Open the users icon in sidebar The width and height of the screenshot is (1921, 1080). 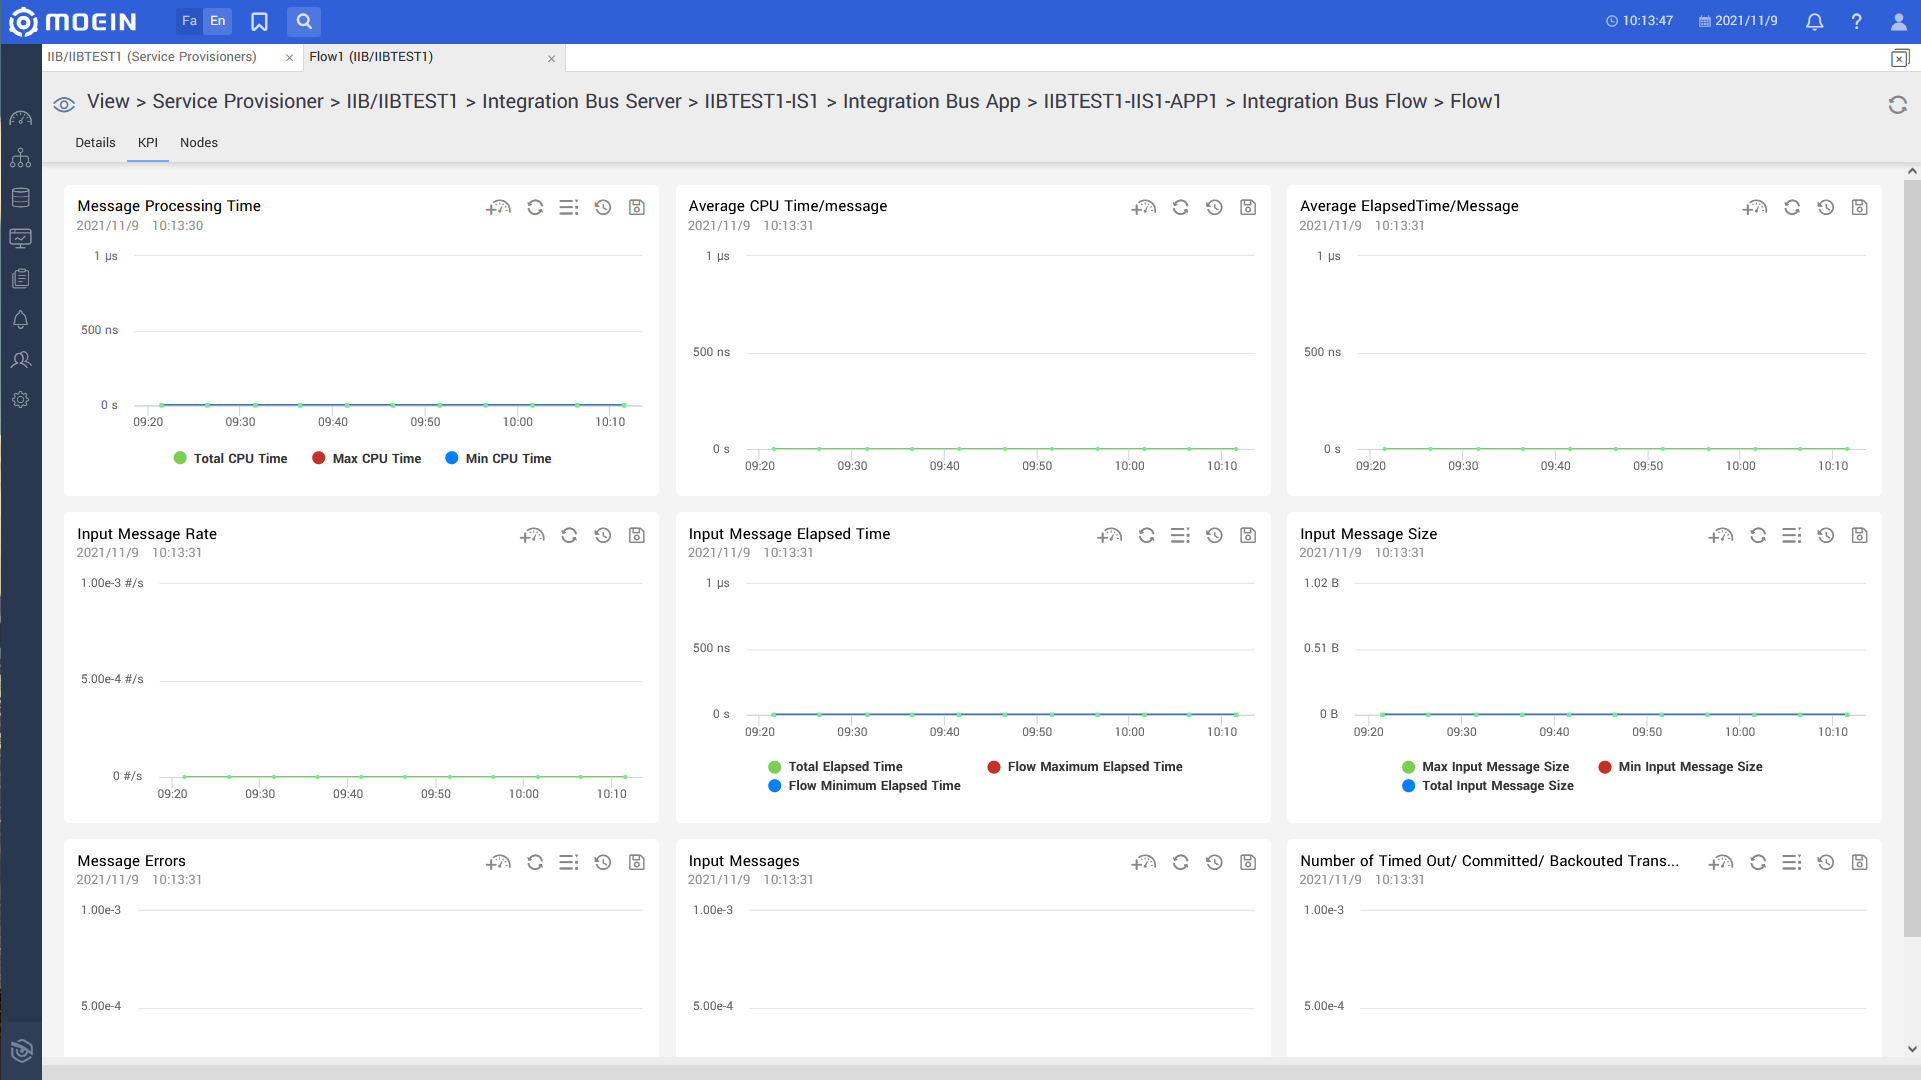pos(20,359)
